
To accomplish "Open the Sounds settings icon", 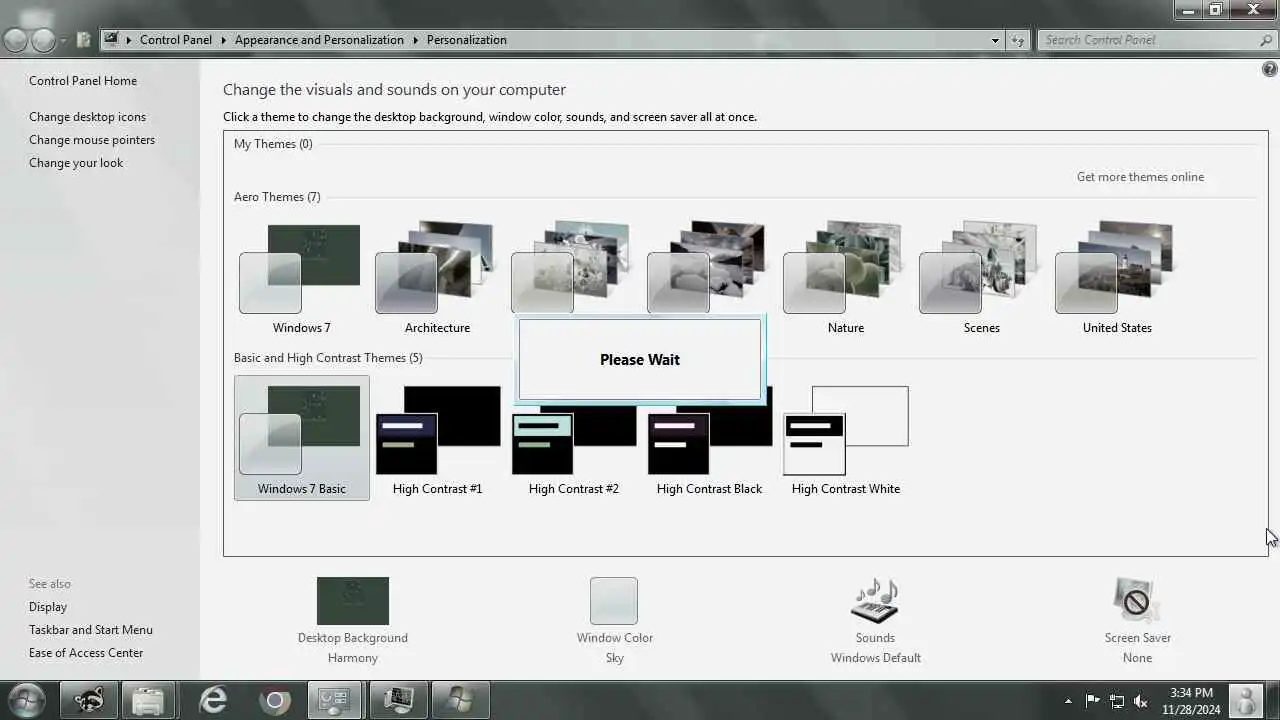I will 875,601.
